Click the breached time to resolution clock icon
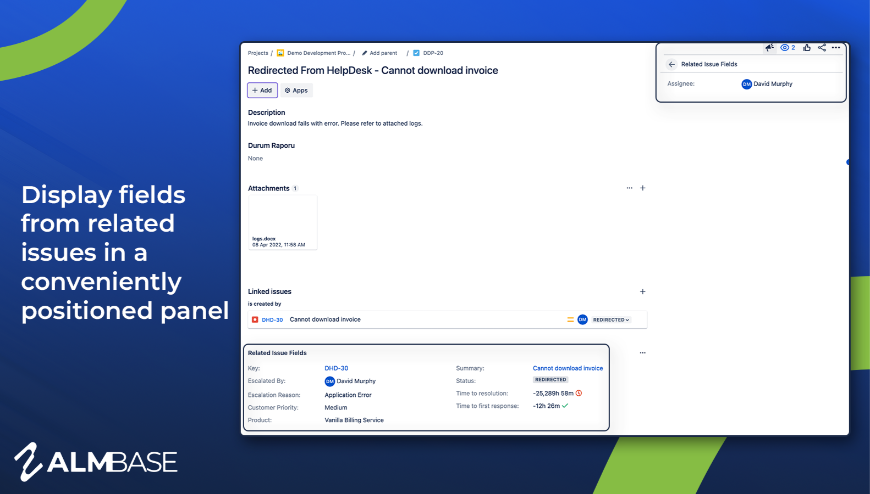 (579, 393)
